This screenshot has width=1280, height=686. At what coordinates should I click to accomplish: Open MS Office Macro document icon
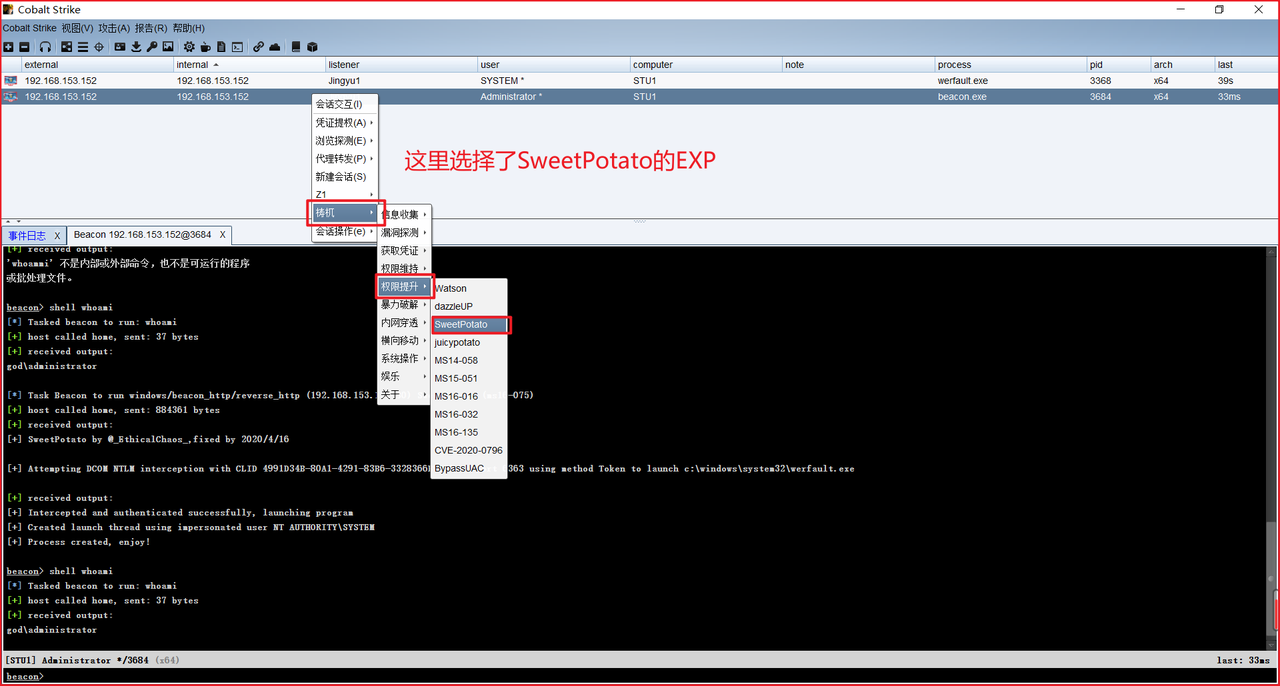221,47
